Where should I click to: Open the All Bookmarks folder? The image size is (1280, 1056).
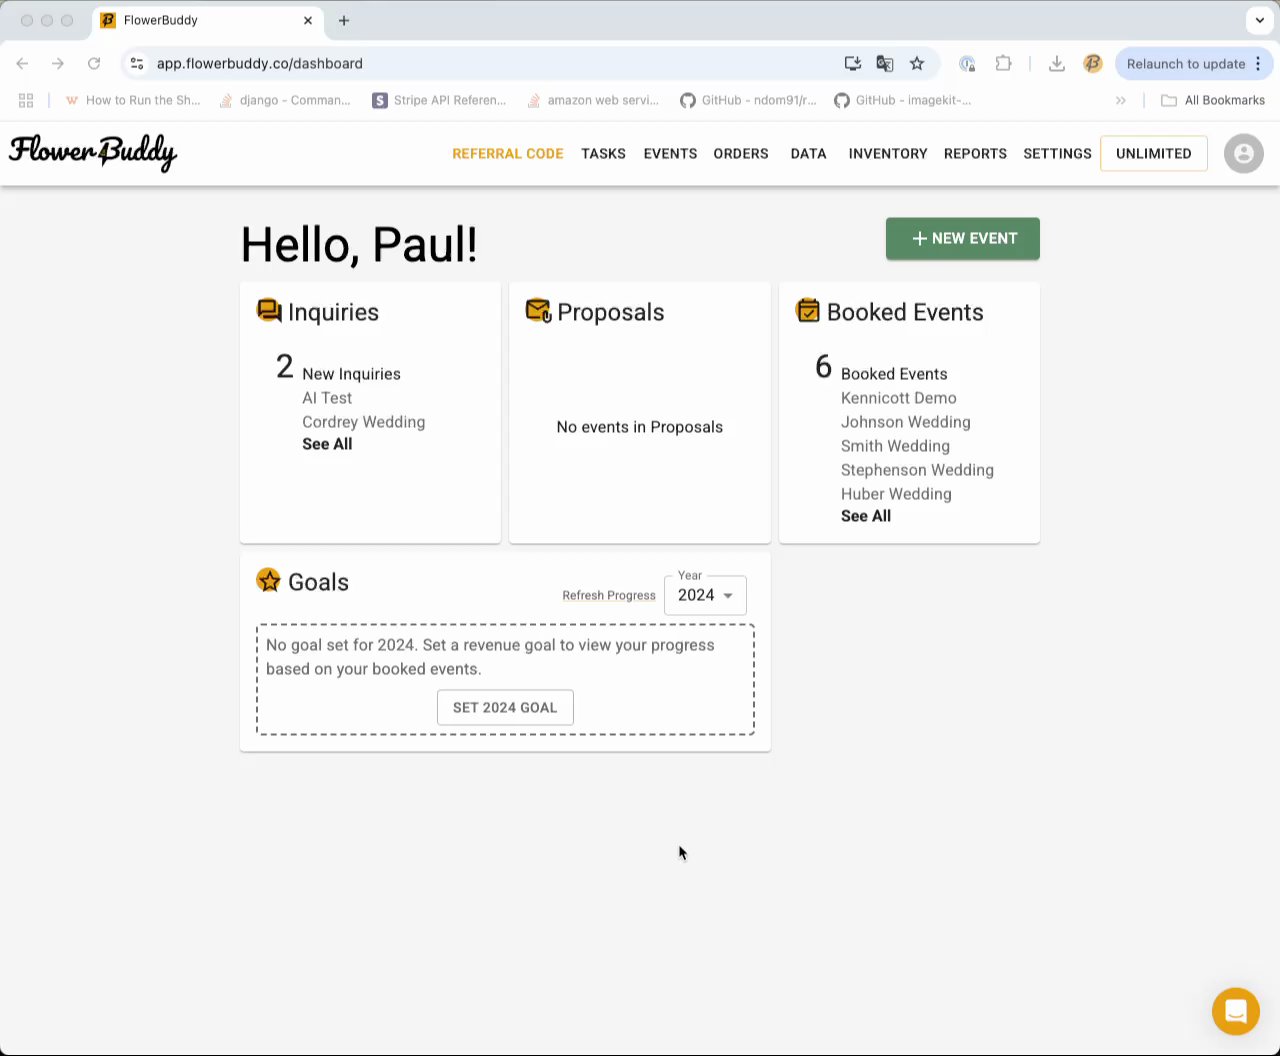1213,100
